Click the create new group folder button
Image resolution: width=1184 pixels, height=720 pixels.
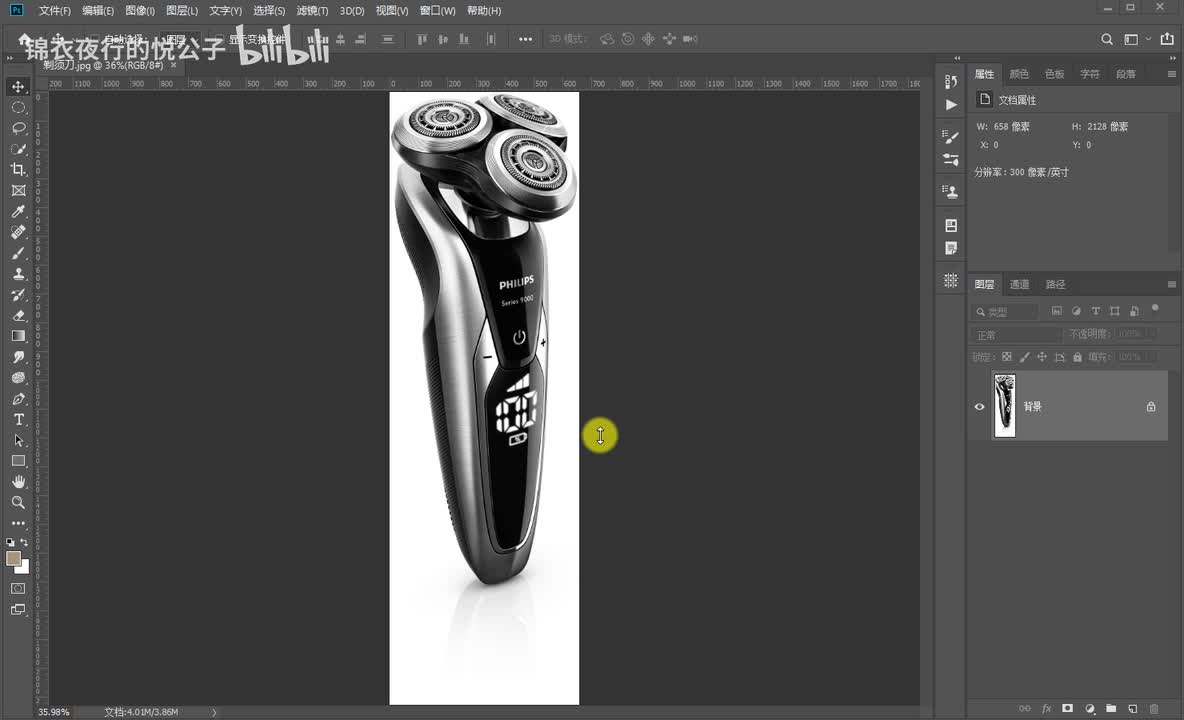1111,709
